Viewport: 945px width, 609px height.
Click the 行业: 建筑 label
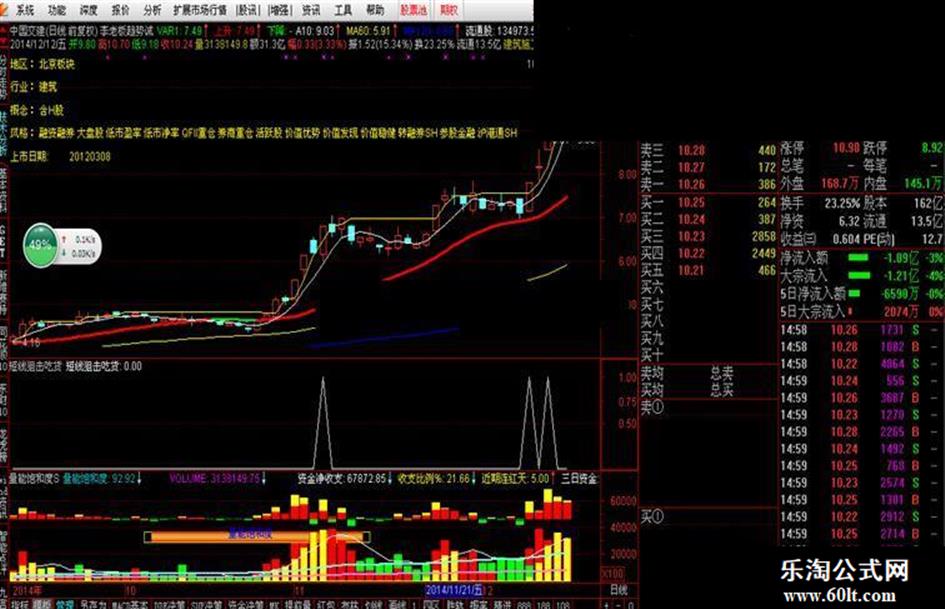(x=34, y=87)
